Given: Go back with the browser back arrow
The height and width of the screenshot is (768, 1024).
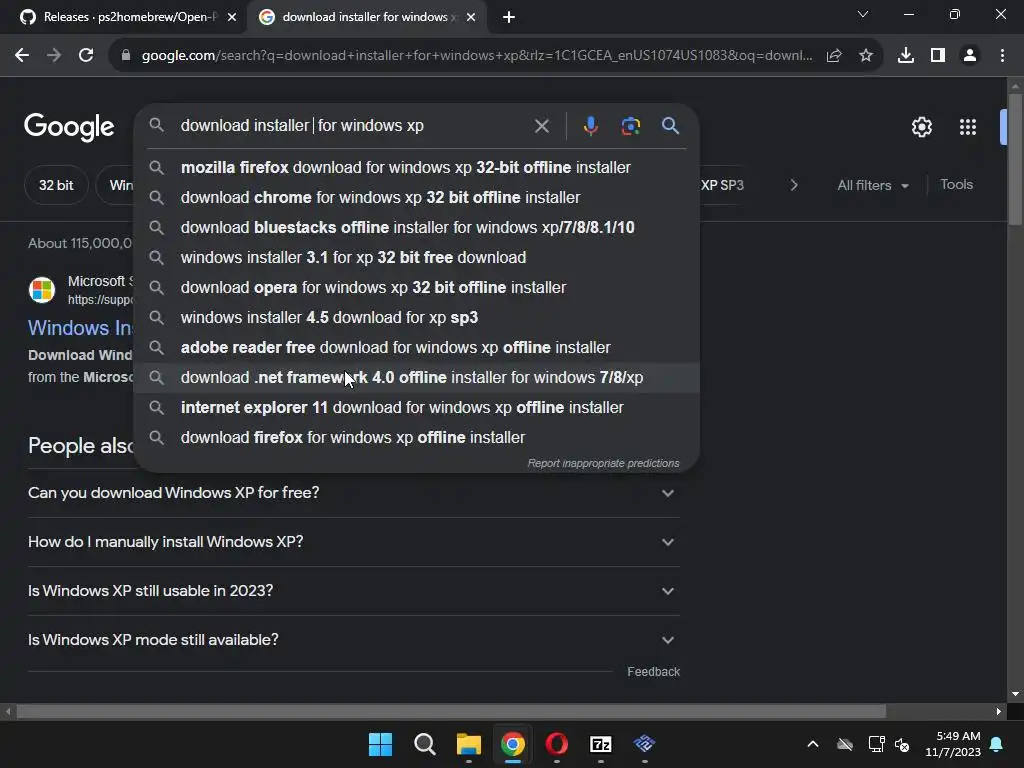Looking at the screenshot, I should (22, 56).
